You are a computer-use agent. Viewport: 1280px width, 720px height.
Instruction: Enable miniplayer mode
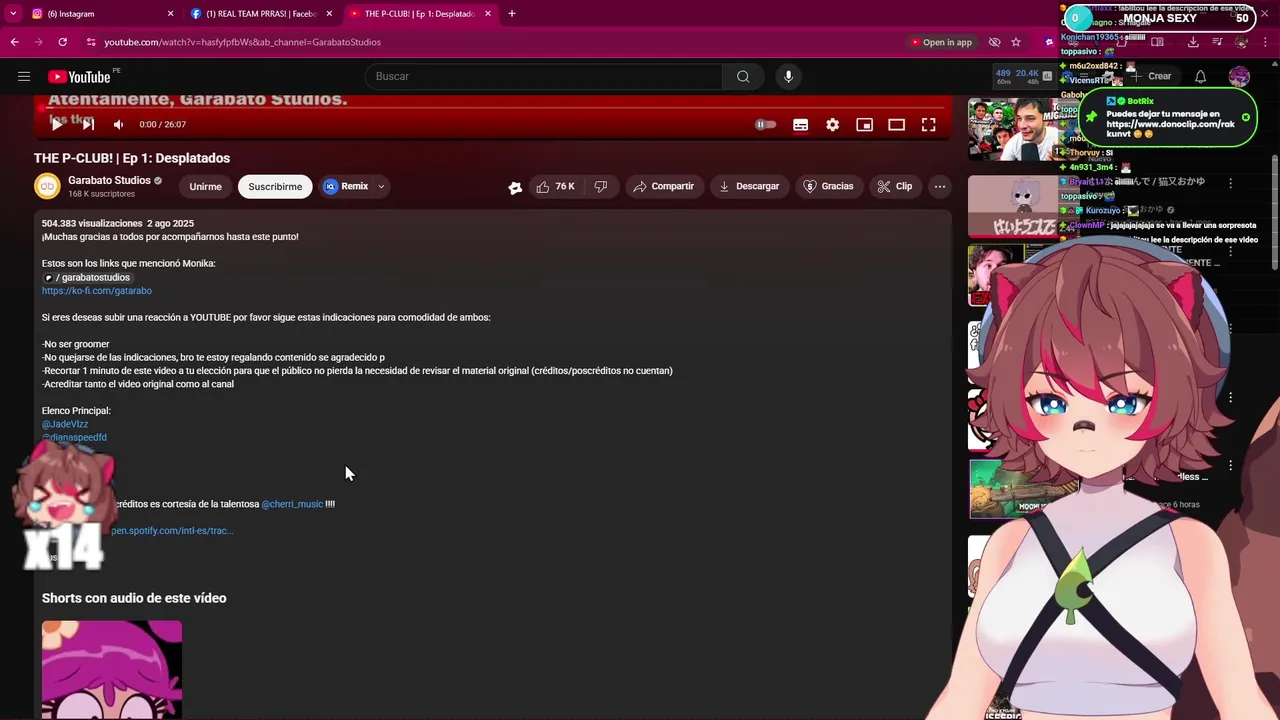864,124
